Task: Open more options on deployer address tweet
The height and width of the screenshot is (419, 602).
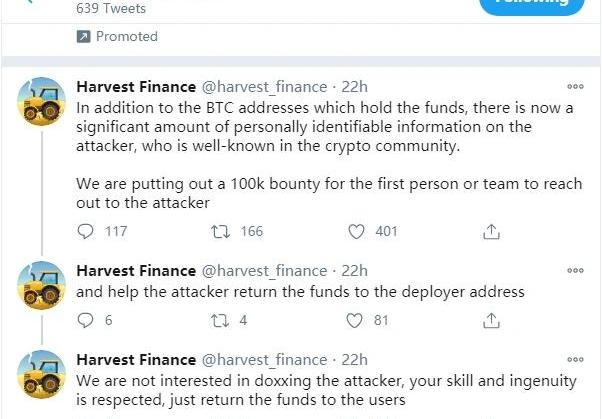Action: [575, 271]
